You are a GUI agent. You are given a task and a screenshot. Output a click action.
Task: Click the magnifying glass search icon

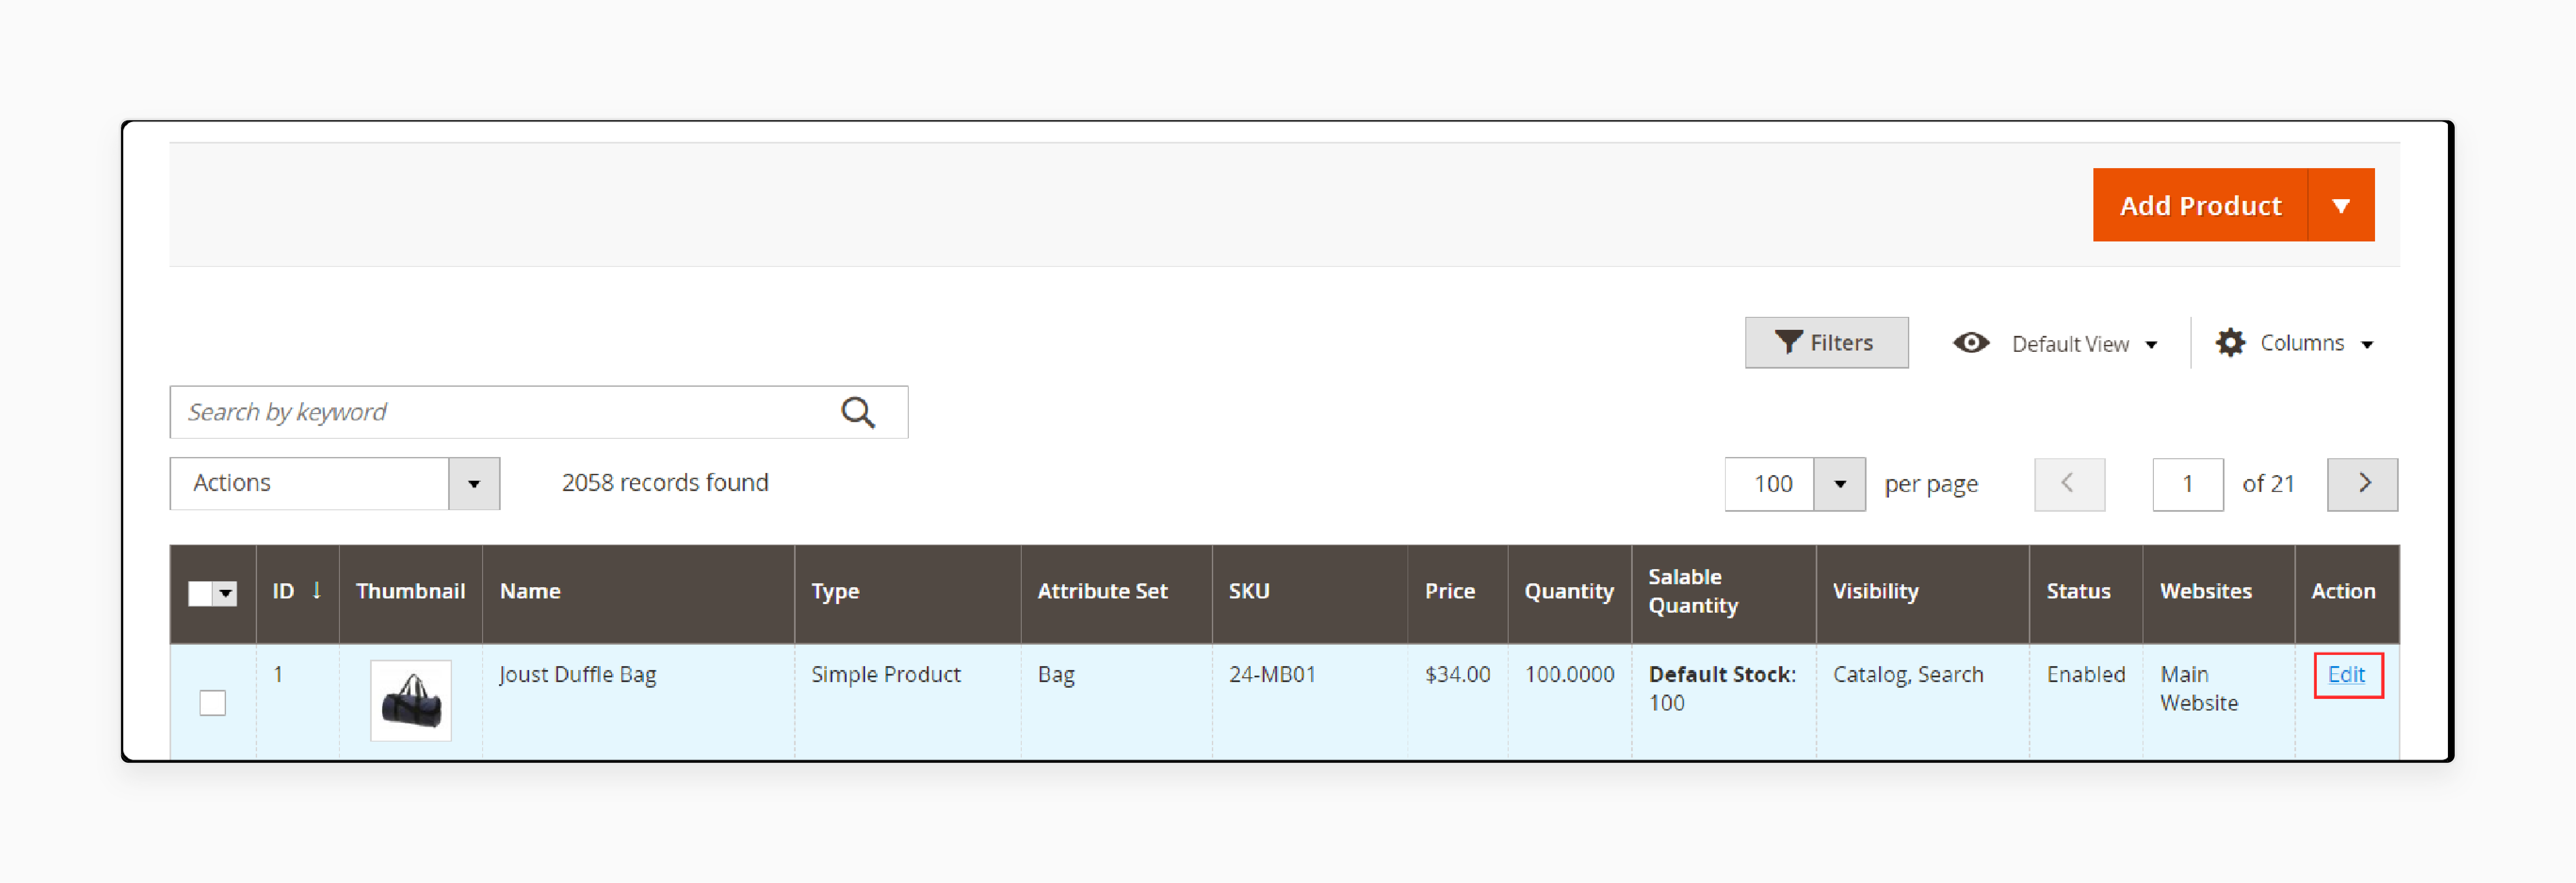(858, 412)
